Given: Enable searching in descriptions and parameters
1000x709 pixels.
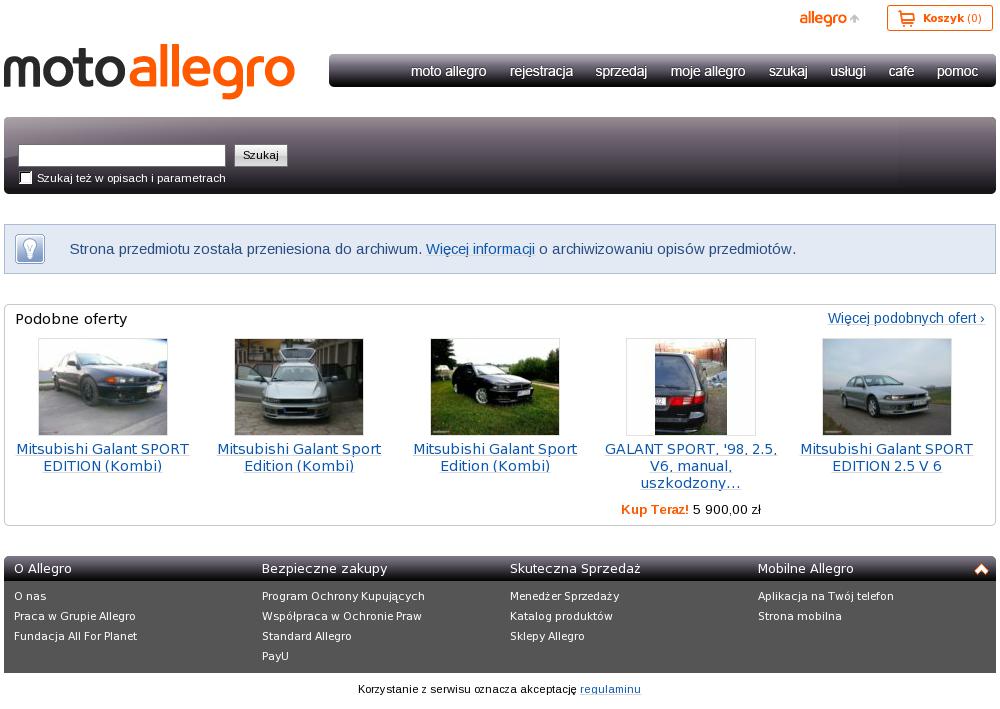Looking at the screenshot, I should click(26, 178).
